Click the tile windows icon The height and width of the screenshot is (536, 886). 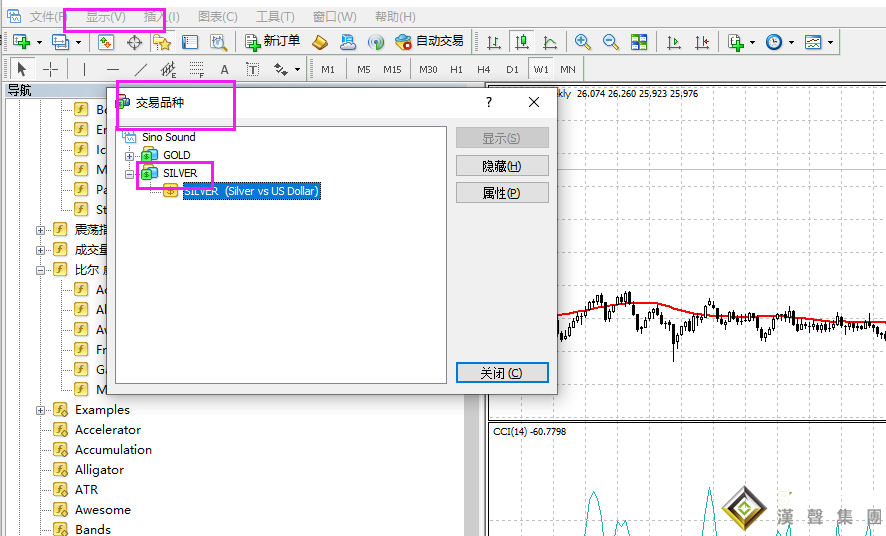click(639, 42)
